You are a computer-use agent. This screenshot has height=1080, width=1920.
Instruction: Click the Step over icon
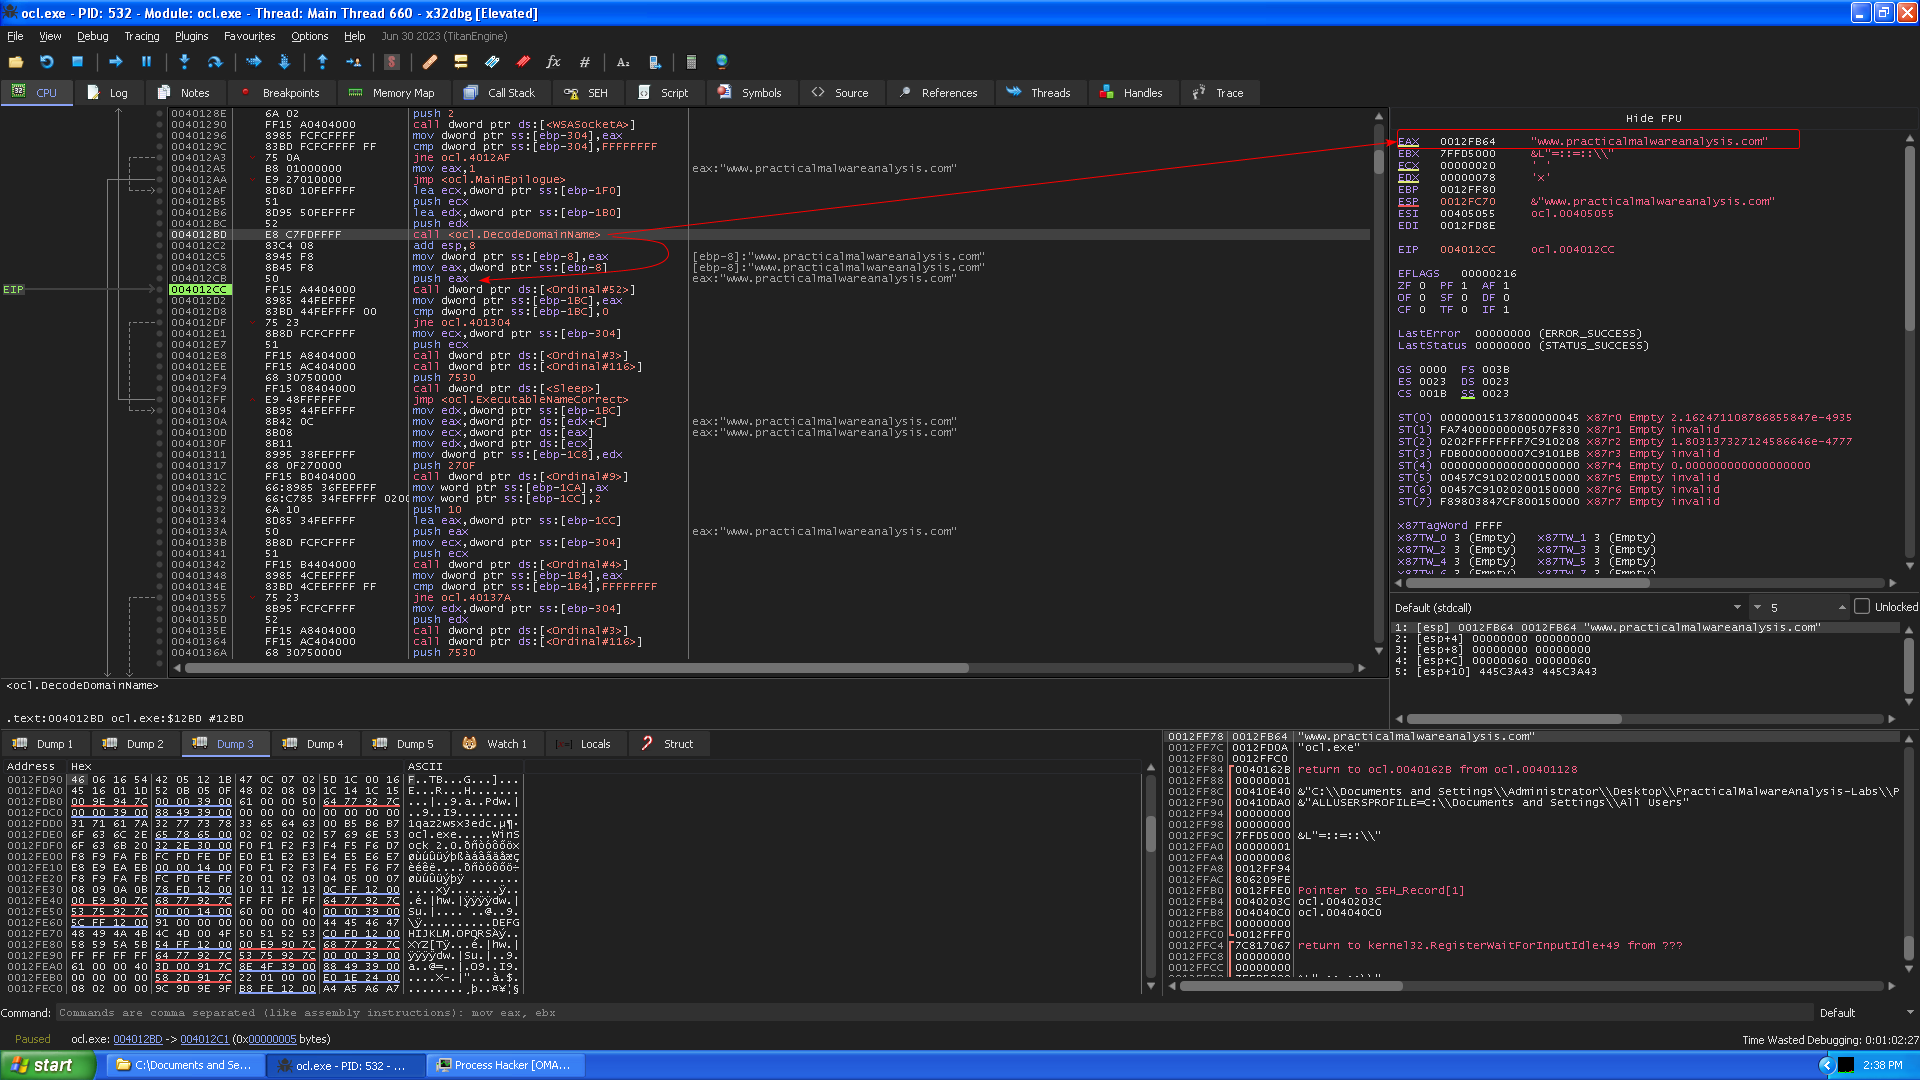point(214,62)
